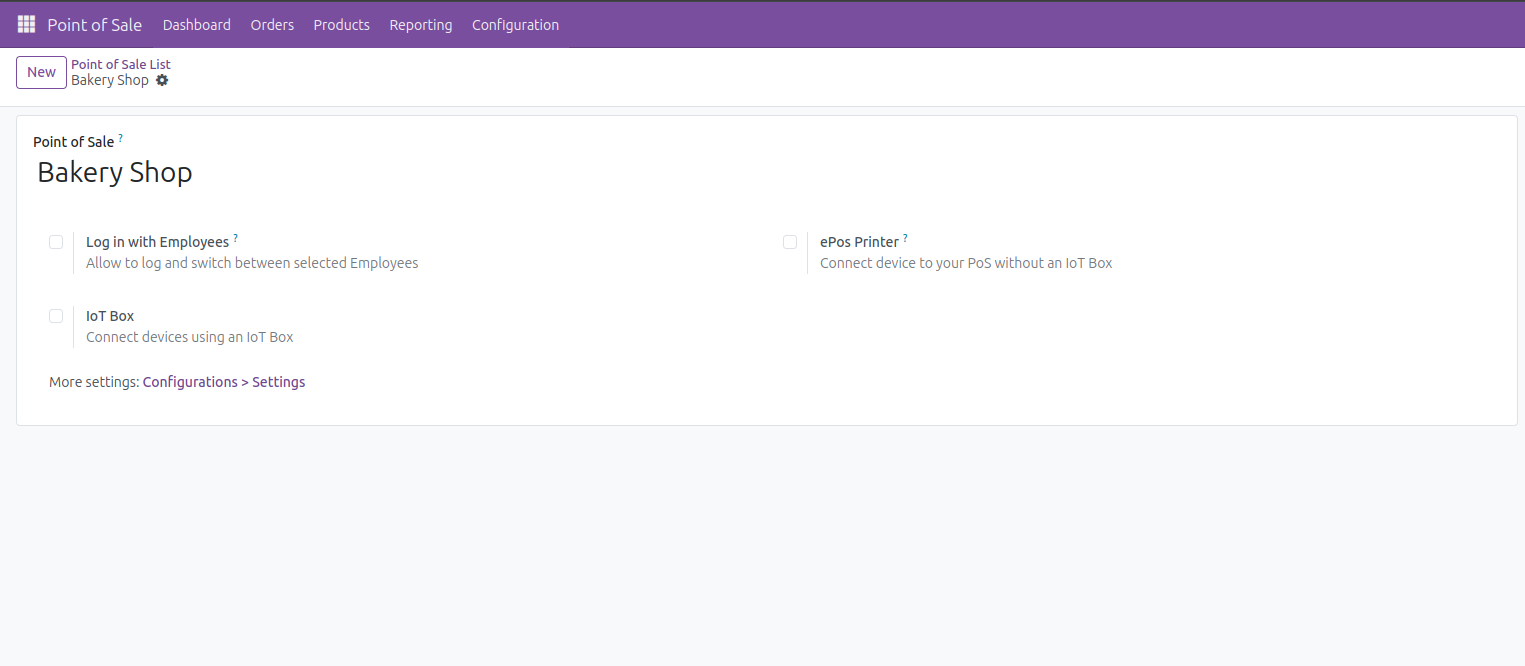Open the apps grid home menu icon
The image size is (1525, 666).
pos(26,24)
